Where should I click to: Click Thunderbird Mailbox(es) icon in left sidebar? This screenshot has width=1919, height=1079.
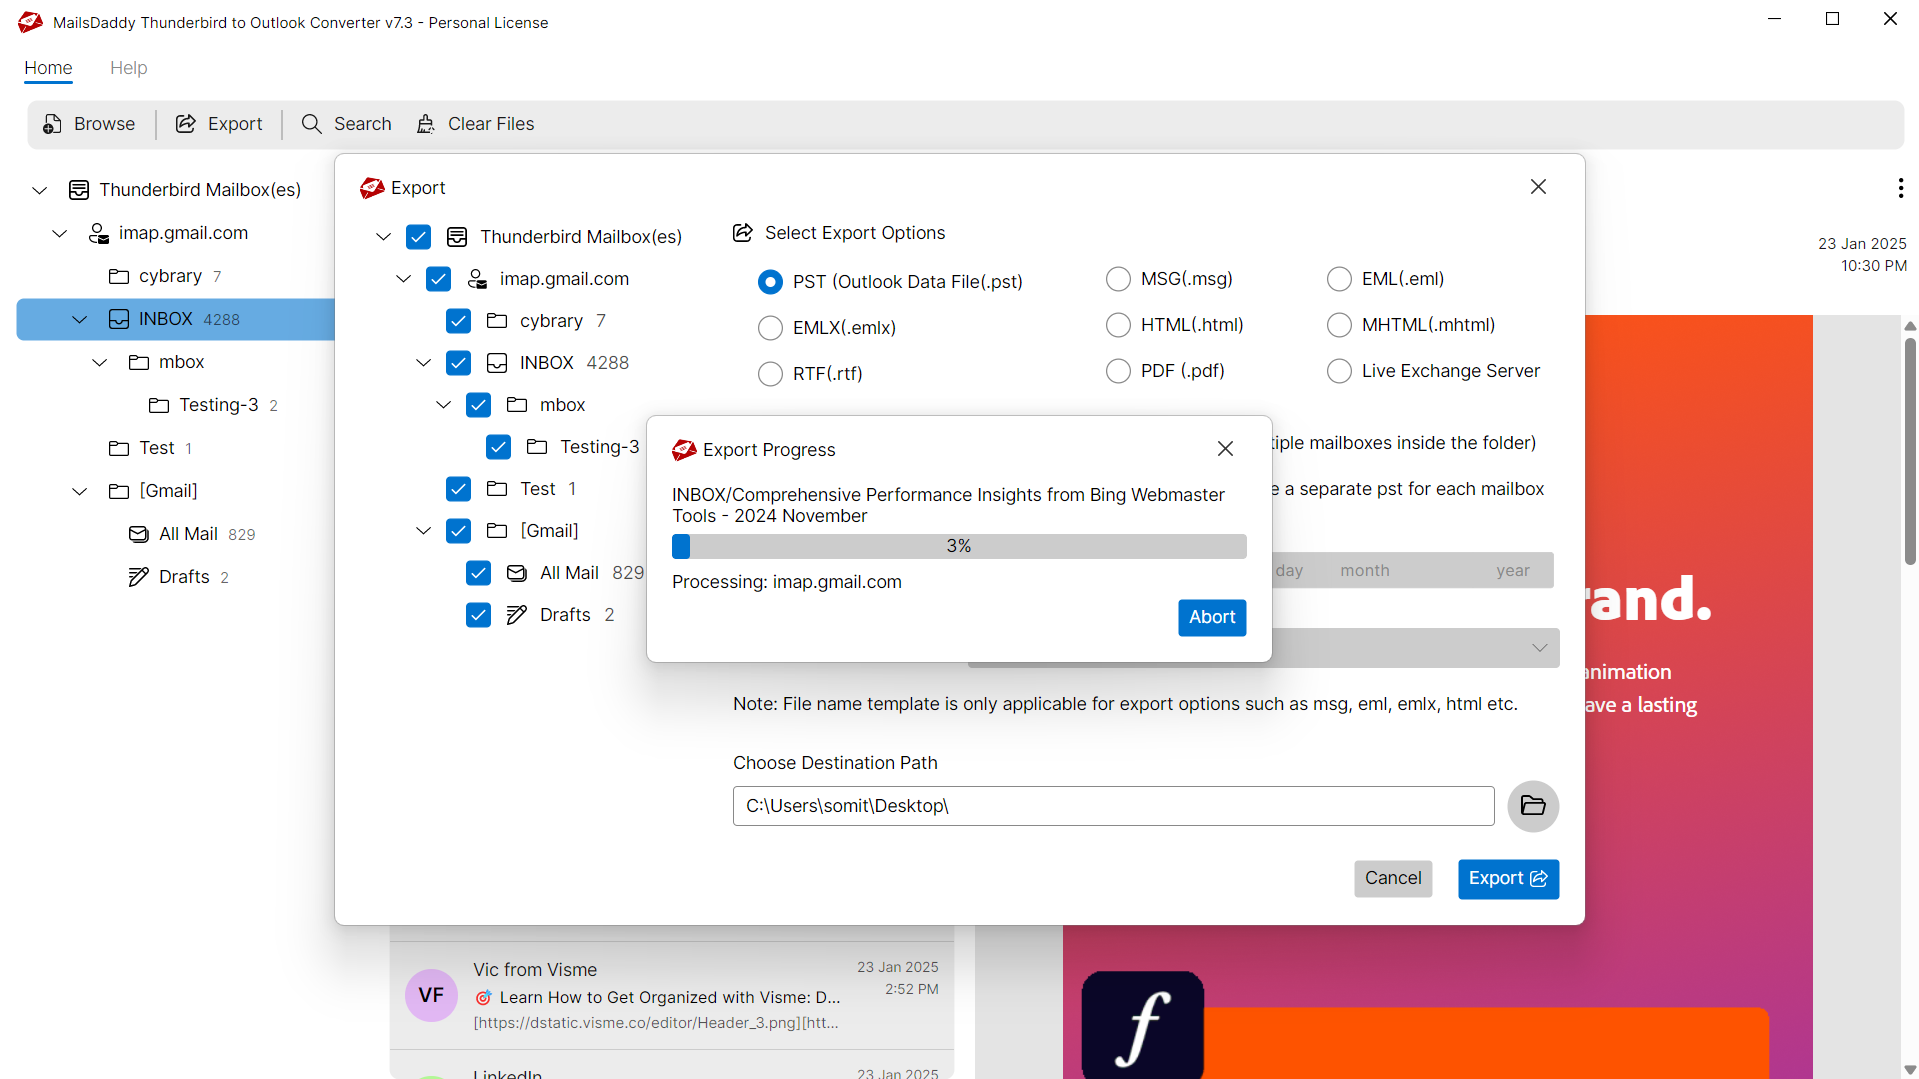[x=79, y=190]
